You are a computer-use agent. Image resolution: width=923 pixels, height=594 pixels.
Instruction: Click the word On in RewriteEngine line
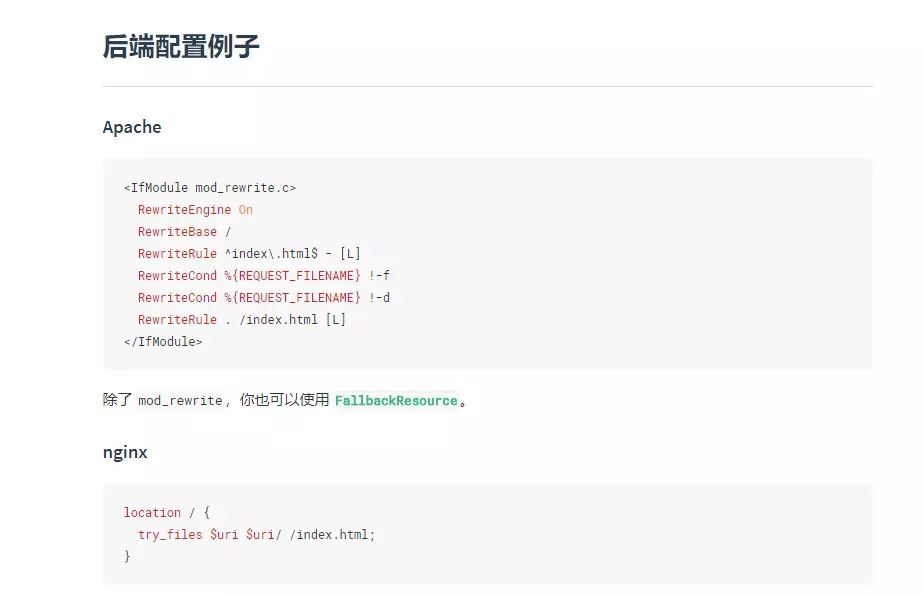click(x=245, y=210)
